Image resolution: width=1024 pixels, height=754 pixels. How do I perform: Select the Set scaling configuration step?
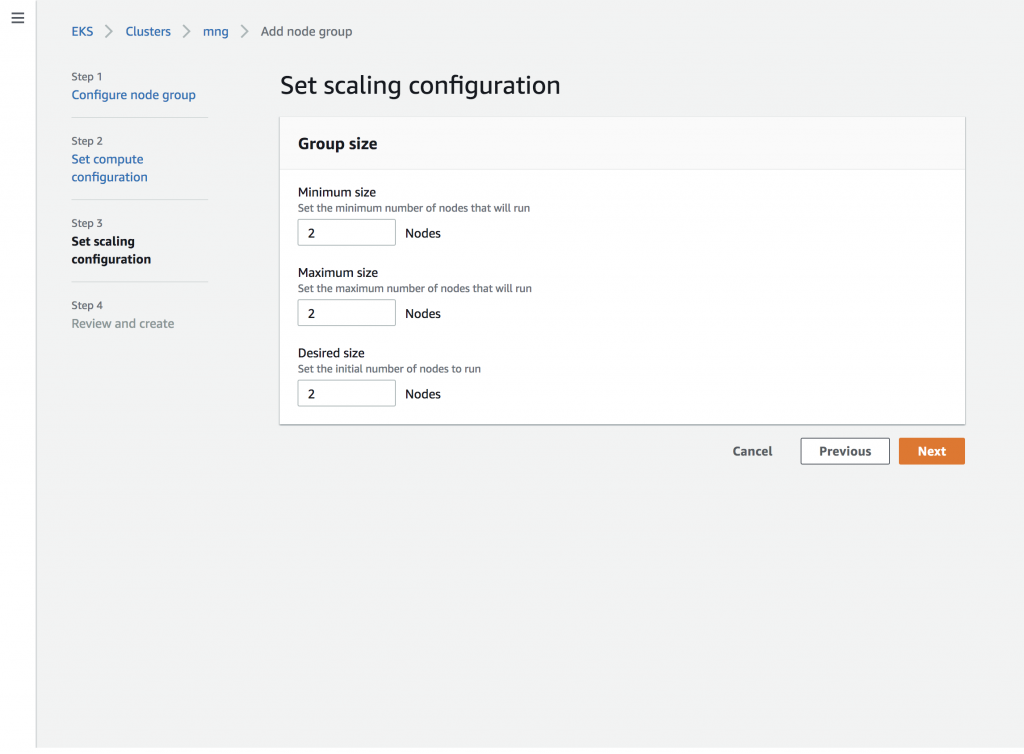111,250
